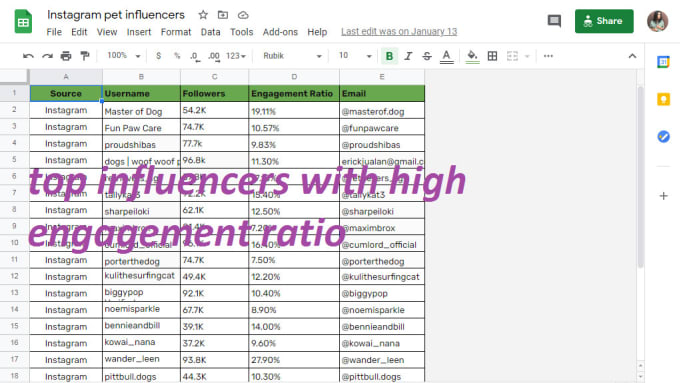Click the merge cells icon
This screenshot has width=680, height=383.
pos(512,56)
